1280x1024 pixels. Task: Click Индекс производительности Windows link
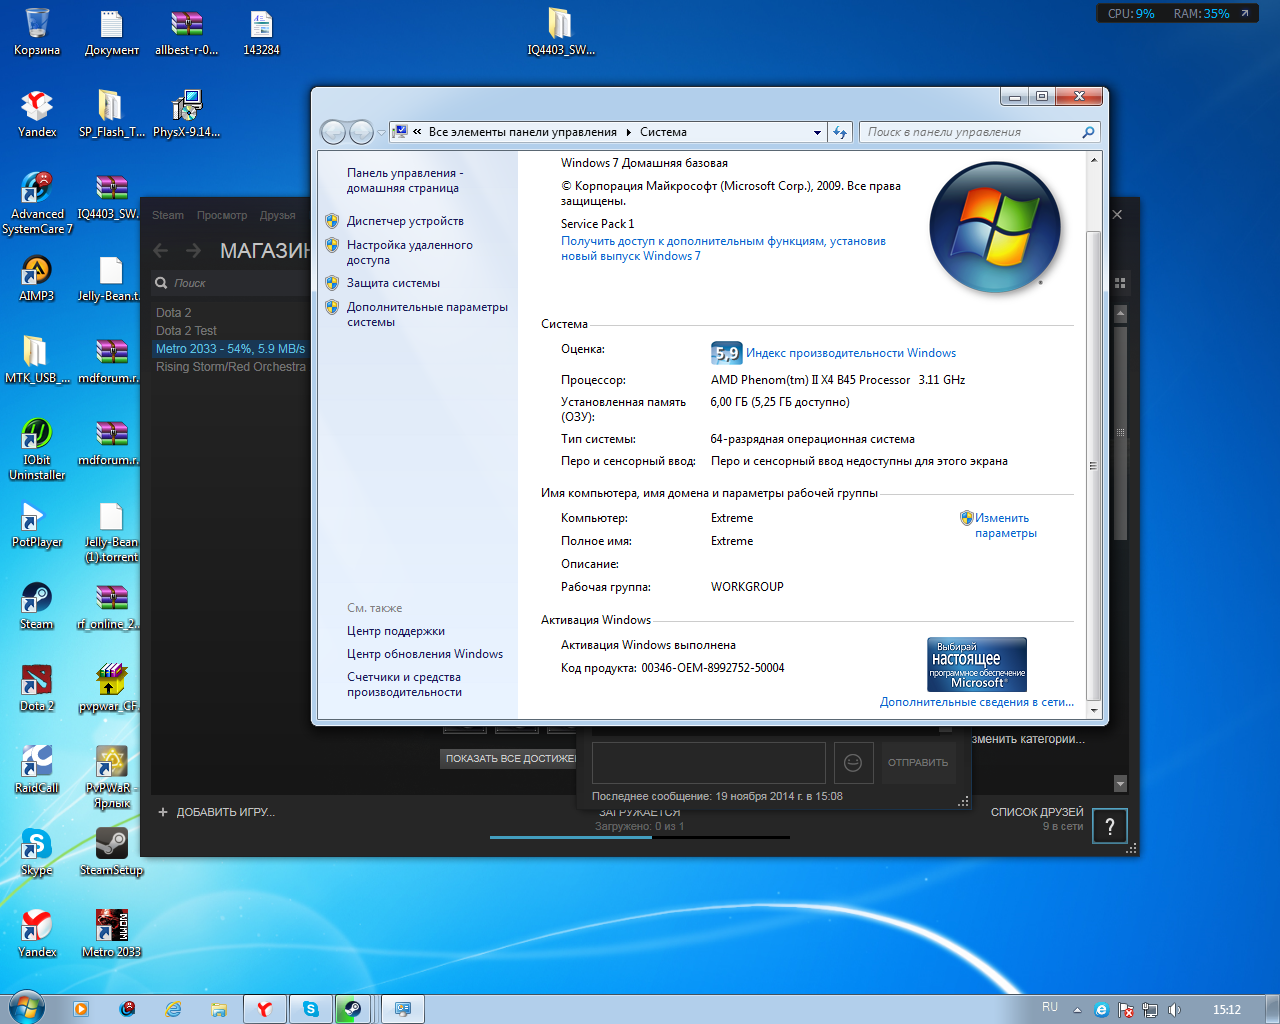click(x=851, y=353)
